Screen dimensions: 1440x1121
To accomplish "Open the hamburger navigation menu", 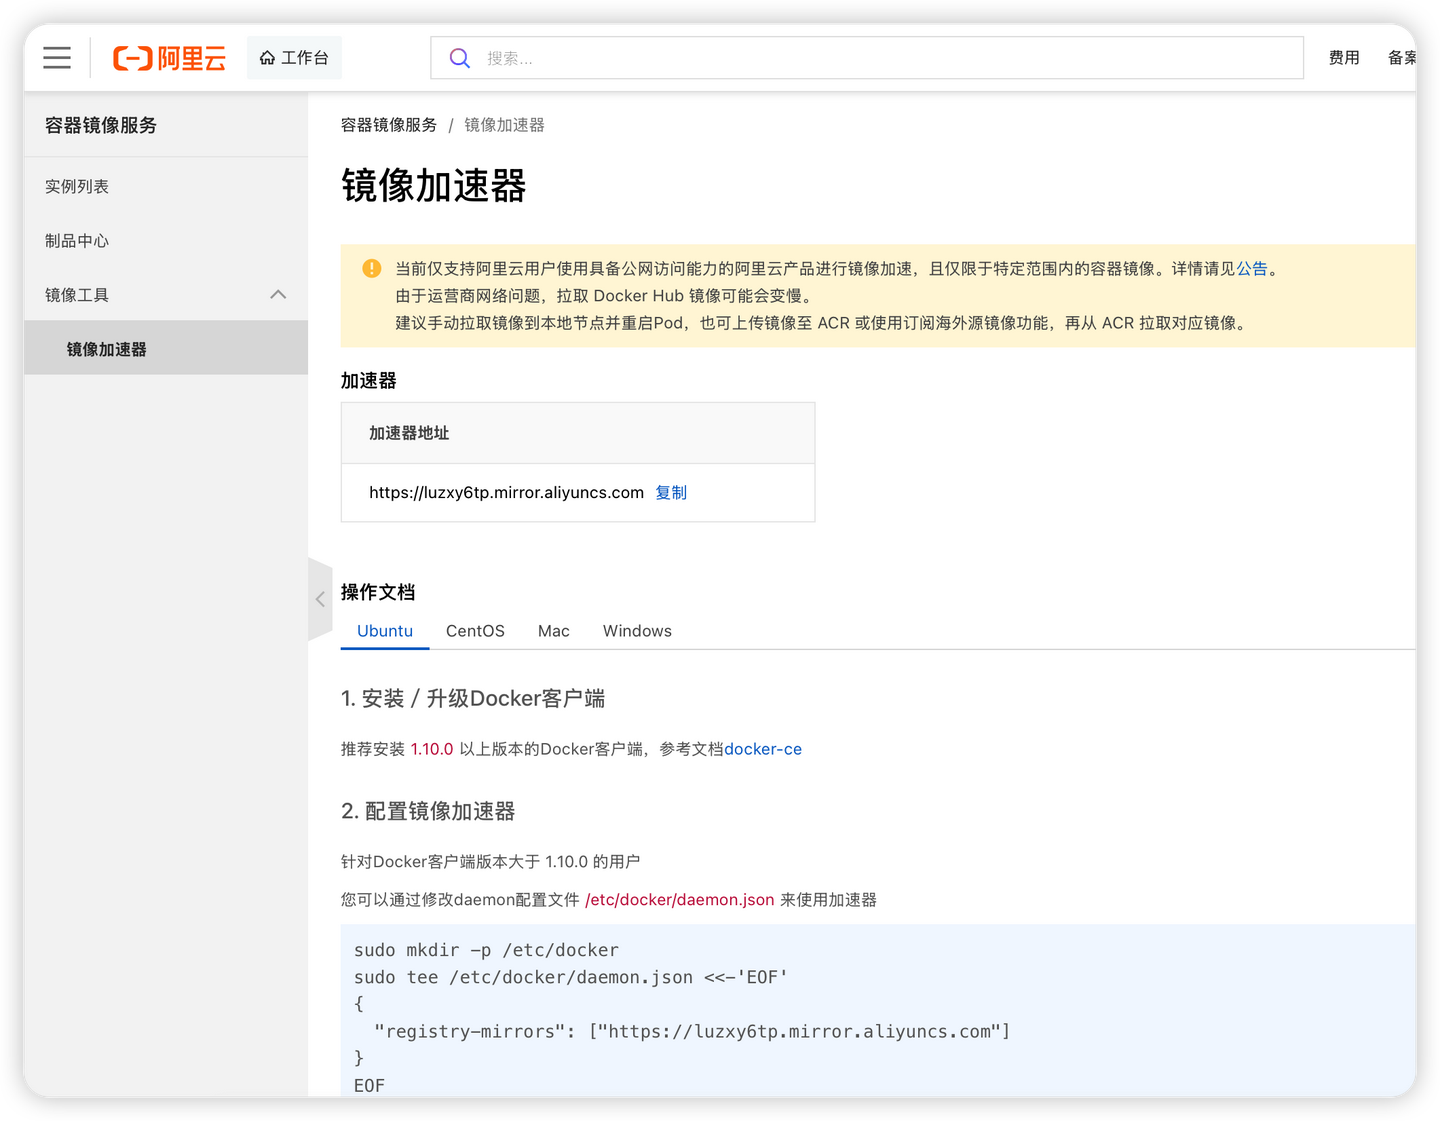I will coord(57,58).
